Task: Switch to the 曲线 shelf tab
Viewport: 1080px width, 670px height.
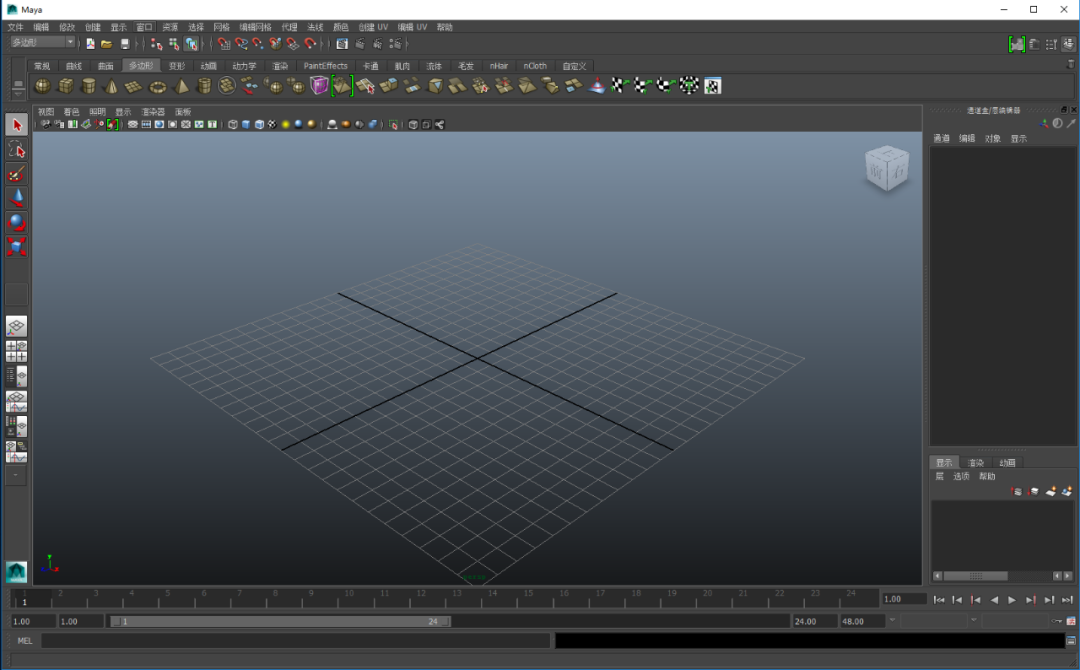Action: coord(74,66)
